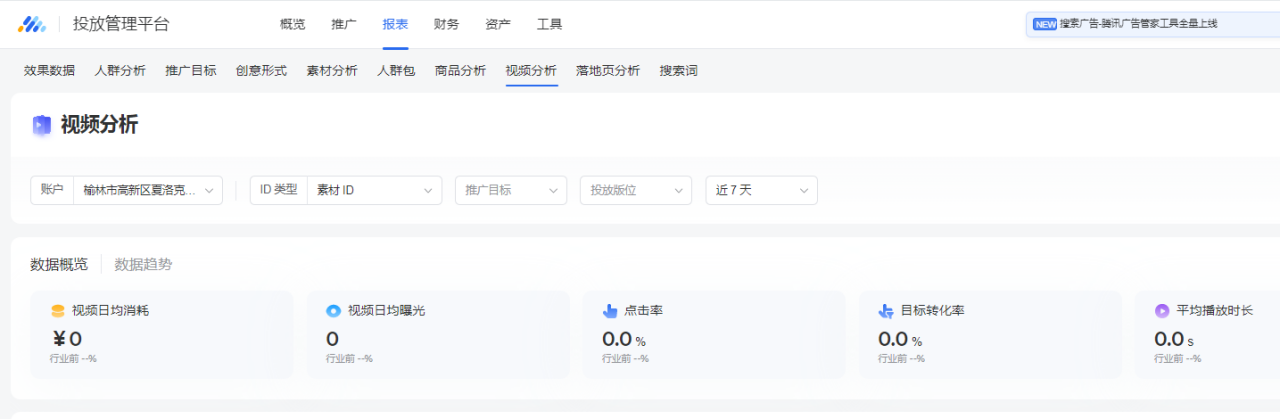Click the 视频日均曝光 eye icon

pyautogui.click(x=334, y=311)
